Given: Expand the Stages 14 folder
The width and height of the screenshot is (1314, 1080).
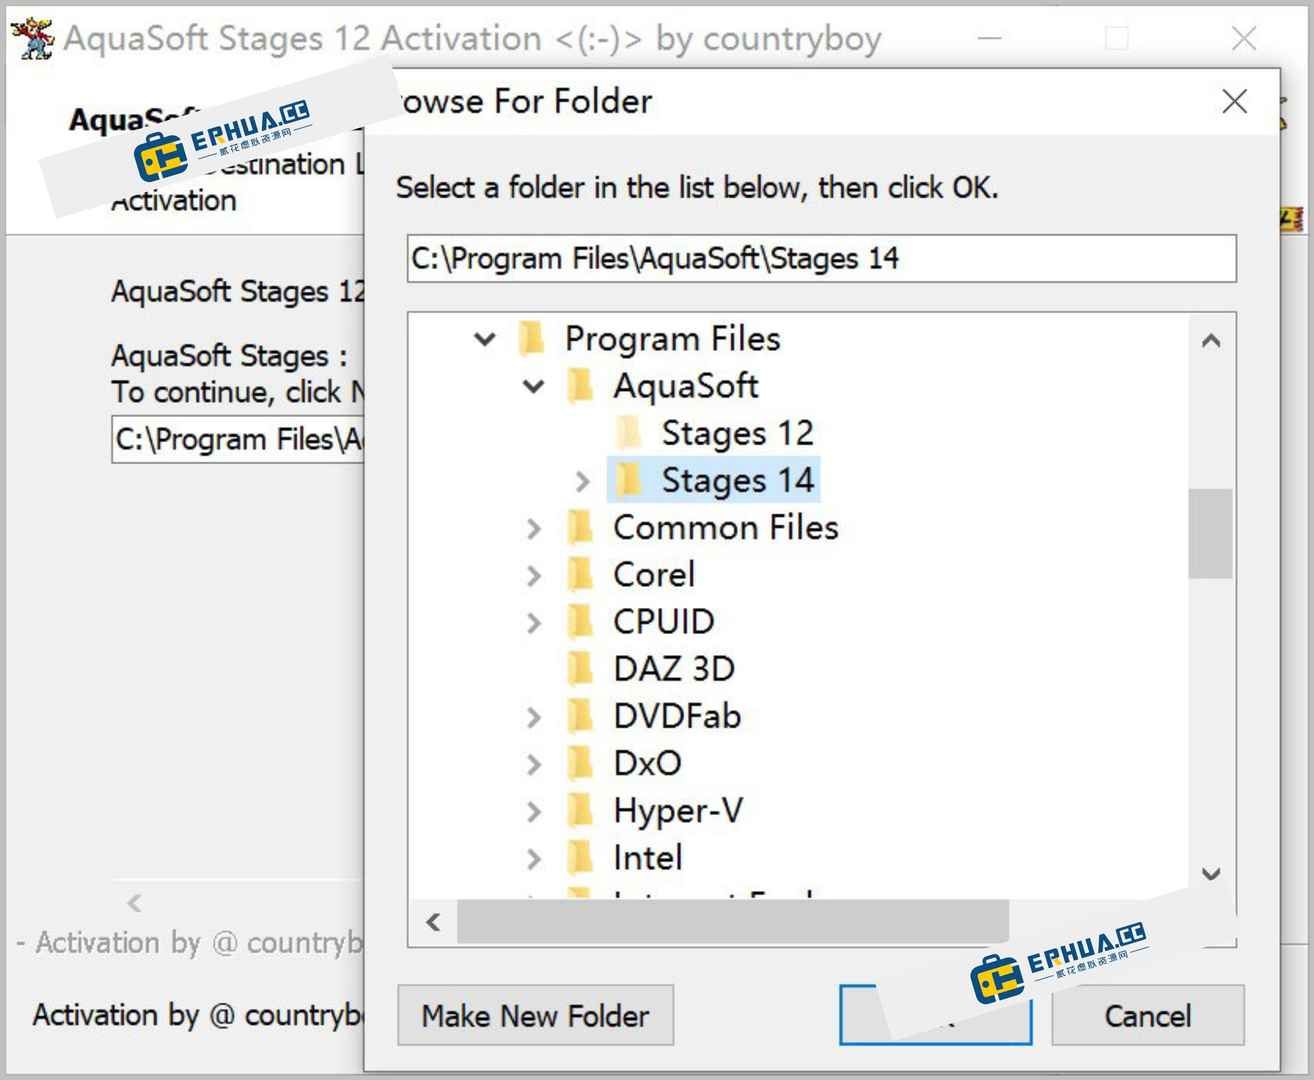Looking at the screenshot, I should click(583, 481).
